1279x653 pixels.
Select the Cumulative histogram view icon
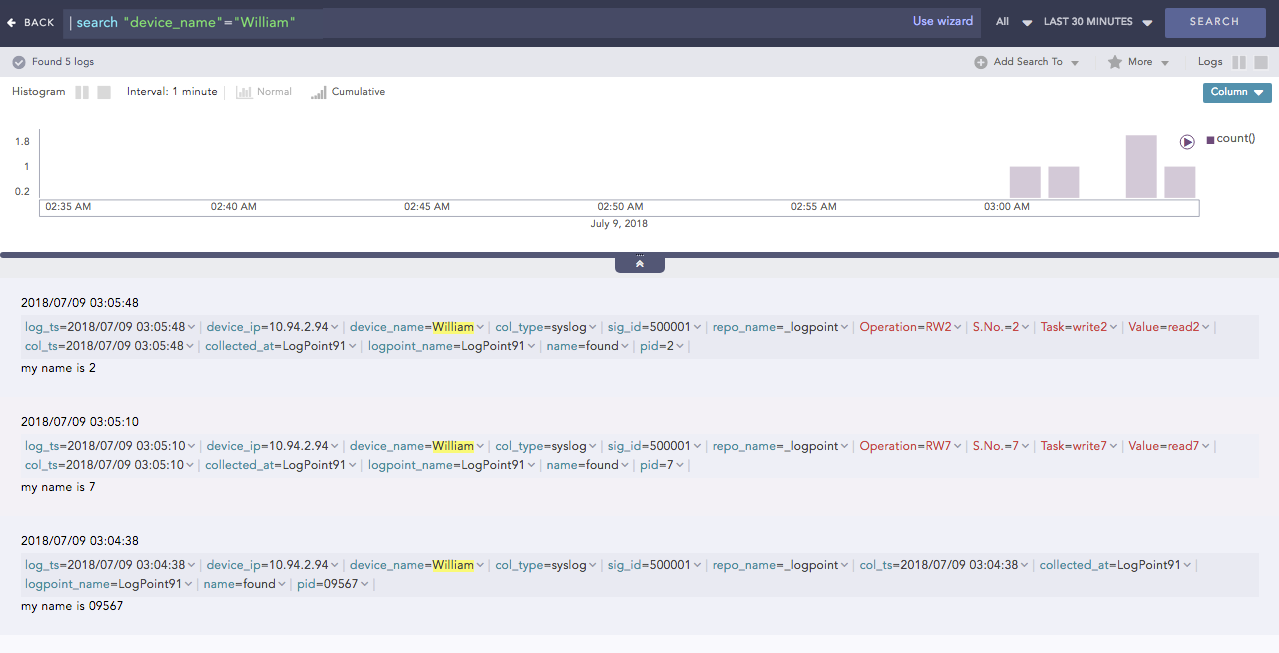(x=318, y=91)
